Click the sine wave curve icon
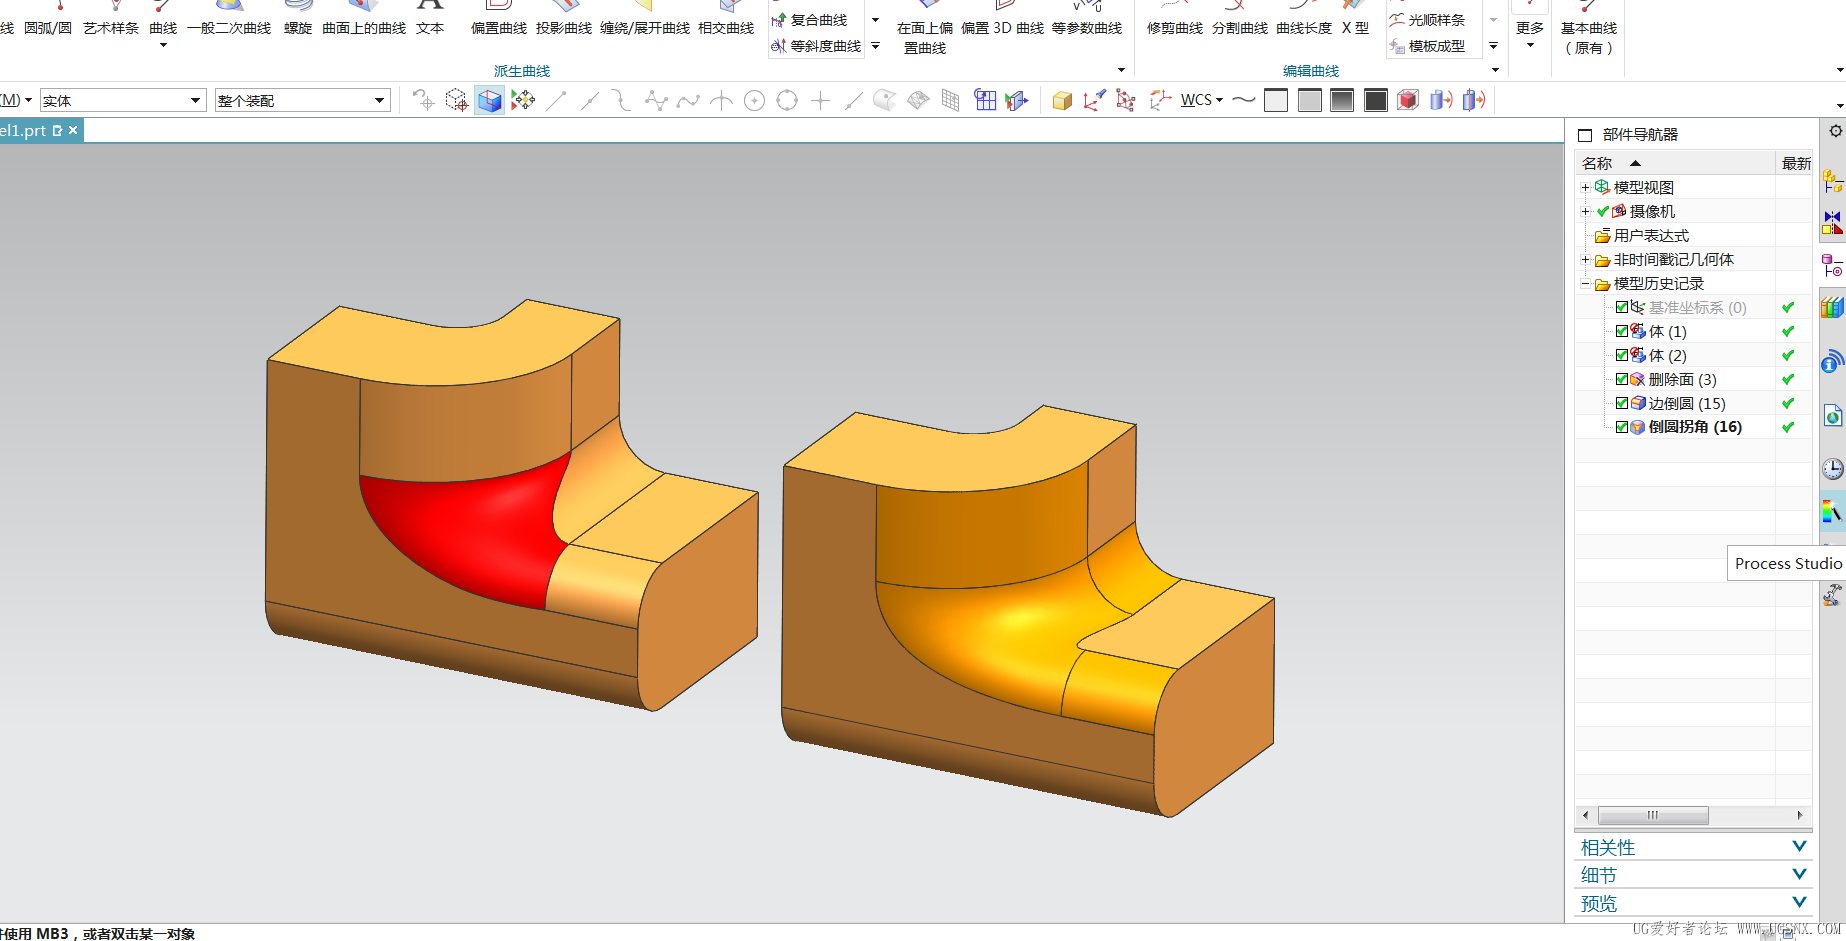The image size is (1846, 941). (1243, 100)
